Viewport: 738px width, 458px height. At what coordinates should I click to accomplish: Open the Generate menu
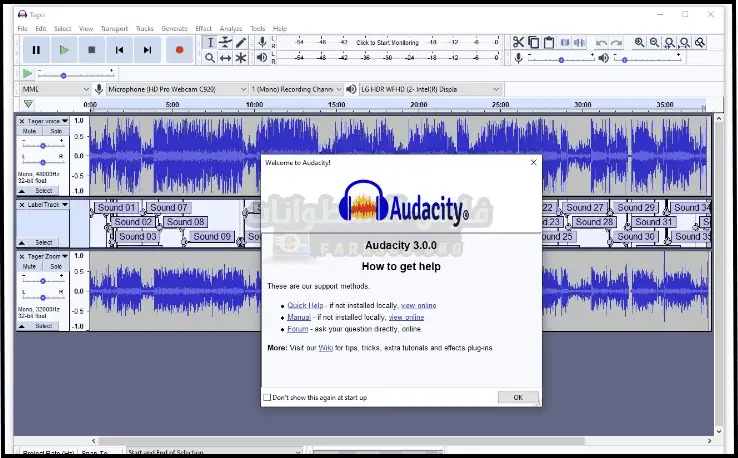(174, 29)
